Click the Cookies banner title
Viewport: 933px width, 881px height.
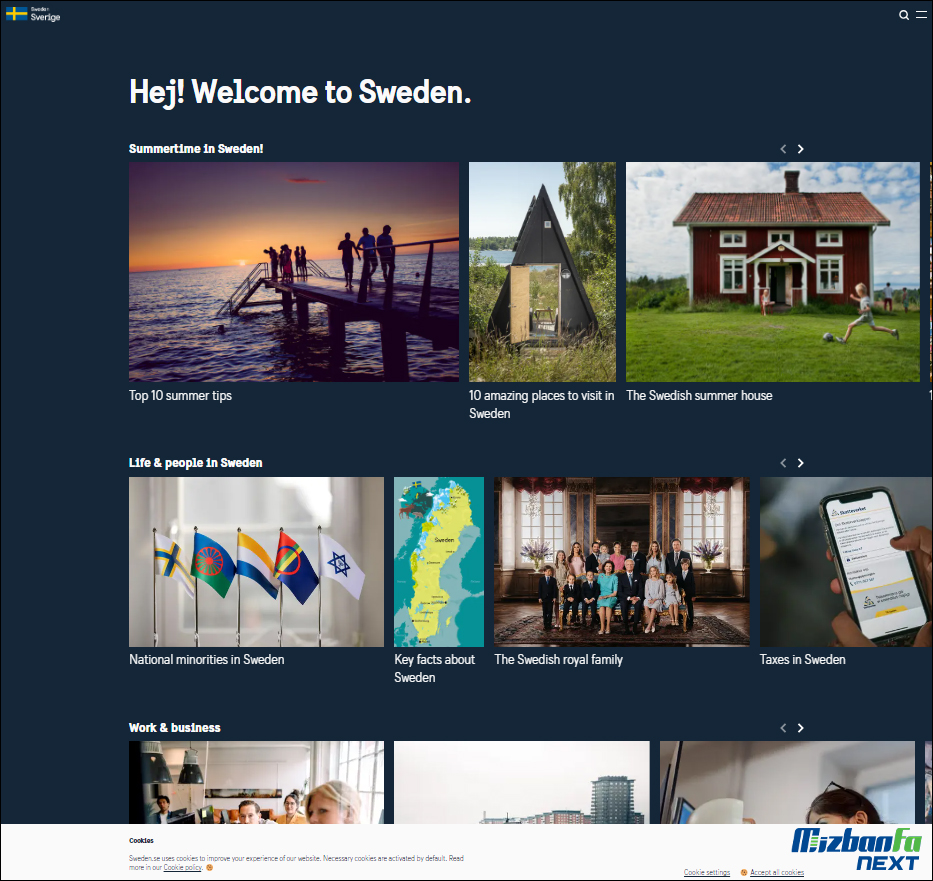141,841
